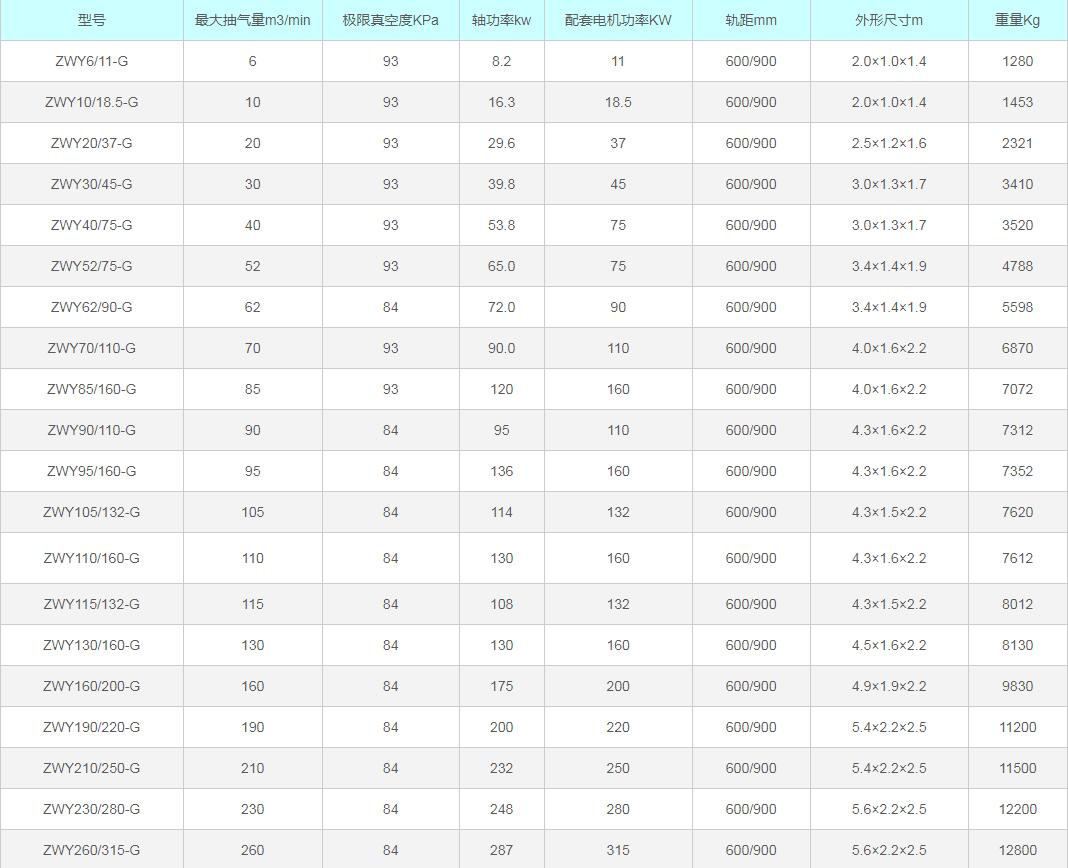This screenshot has height=868, width=1068.
Task: Click weight value 11200
Action: pyautogui.click(x=1017, y=727)
